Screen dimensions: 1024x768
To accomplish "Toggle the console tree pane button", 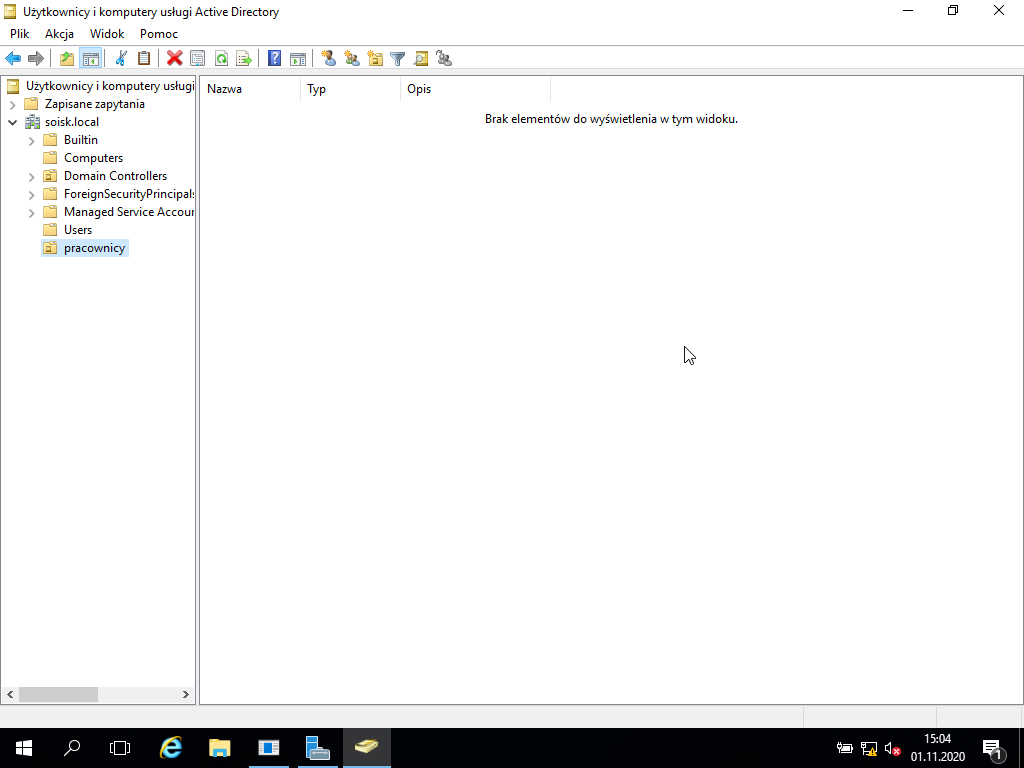I will click(90, 58).
